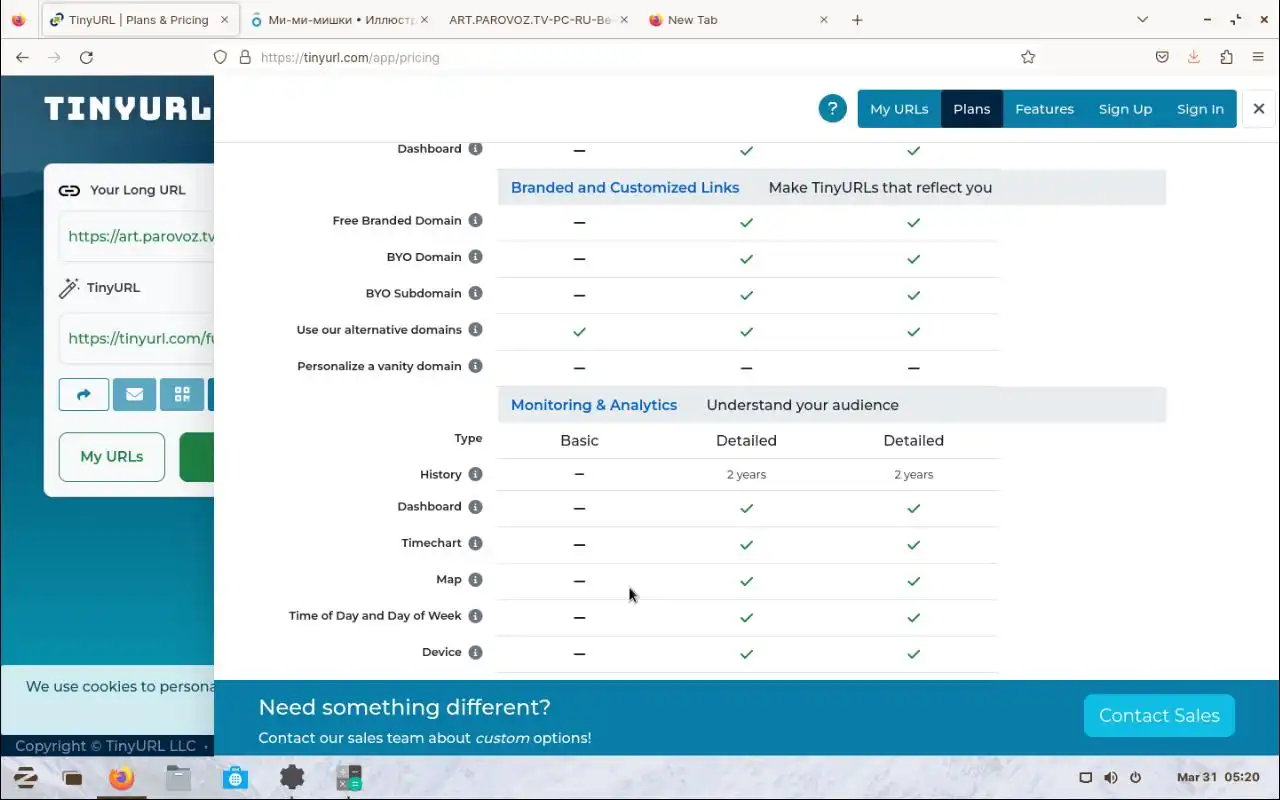Open the list all tabs dropdown

tap(1142, 20)
